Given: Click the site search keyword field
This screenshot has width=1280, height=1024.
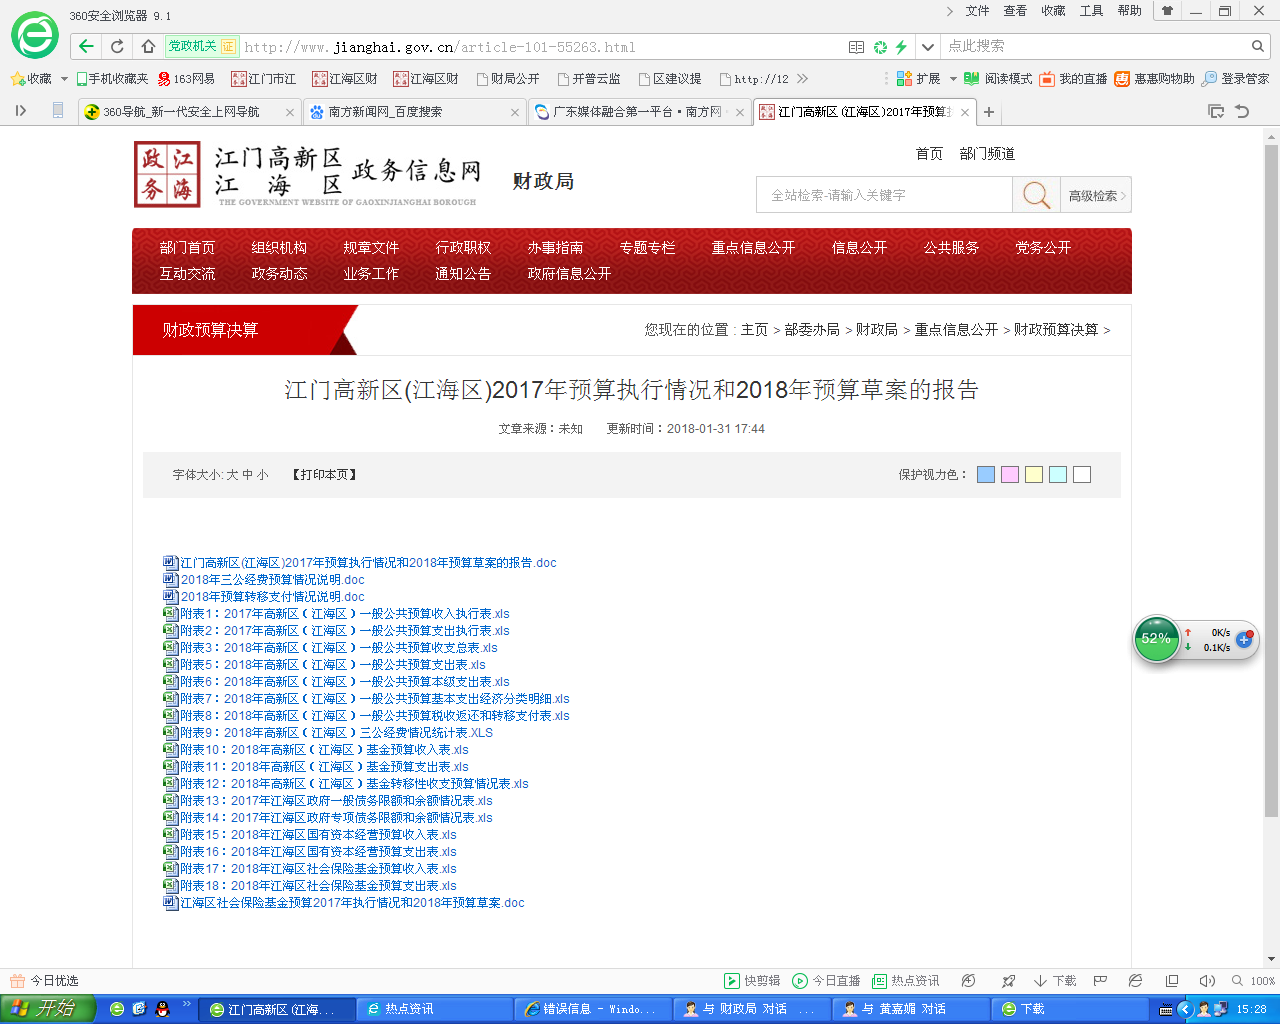Looking at the screenshot, I should click(x=884, y=195).
